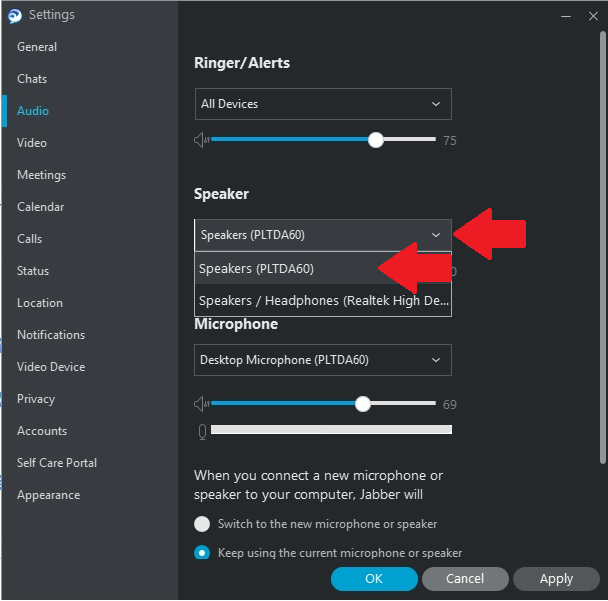
Task: Open Notifications settings
Action: (x=51, y=335)
